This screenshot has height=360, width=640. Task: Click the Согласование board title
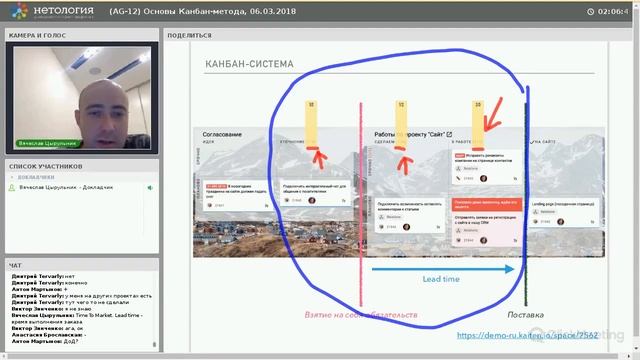coord(222,134)
